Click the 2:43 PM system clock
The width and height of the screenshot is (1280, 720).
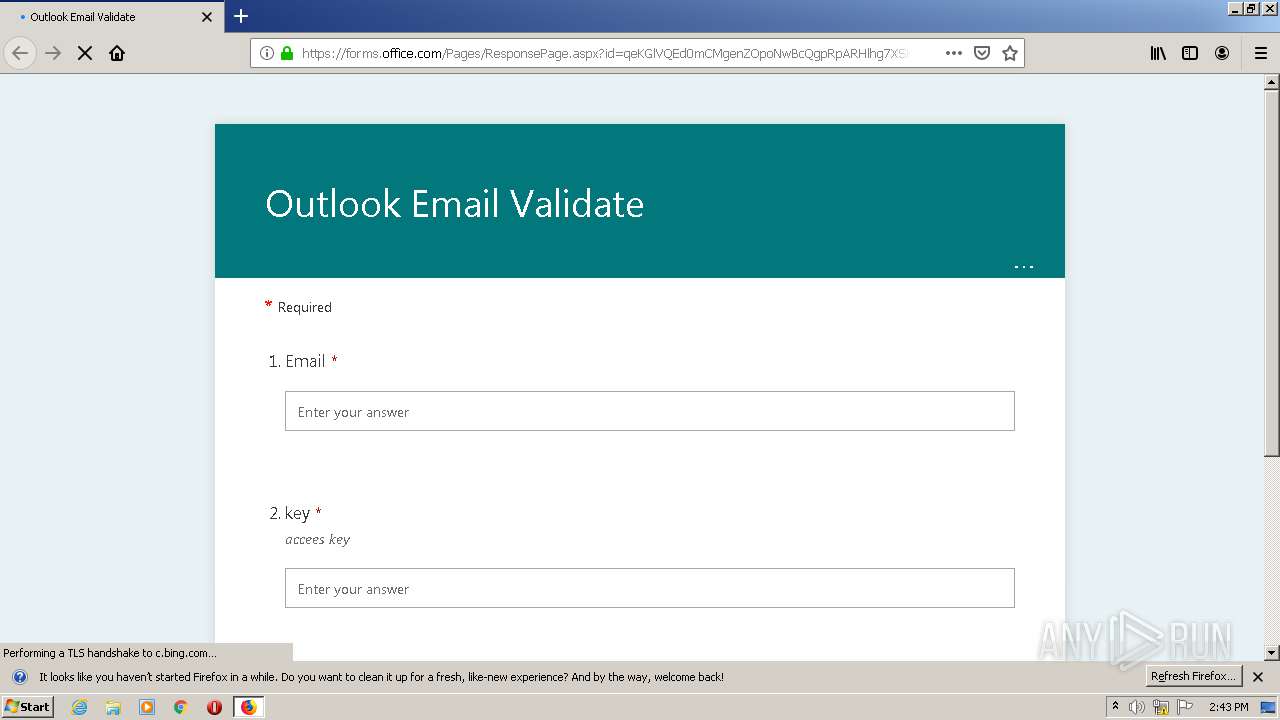1229,707
